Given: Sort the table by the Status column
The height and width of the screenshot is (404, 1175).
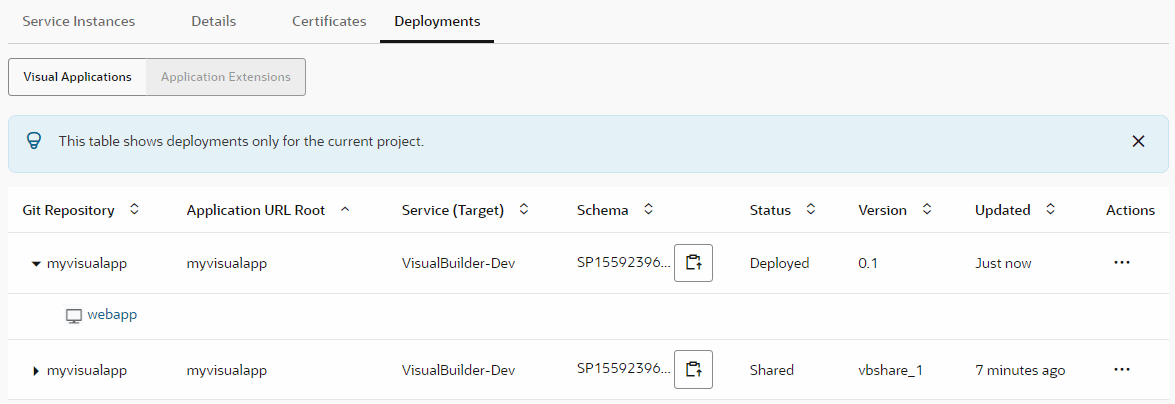Looking at the screenshot, I should tap(811, 210).
